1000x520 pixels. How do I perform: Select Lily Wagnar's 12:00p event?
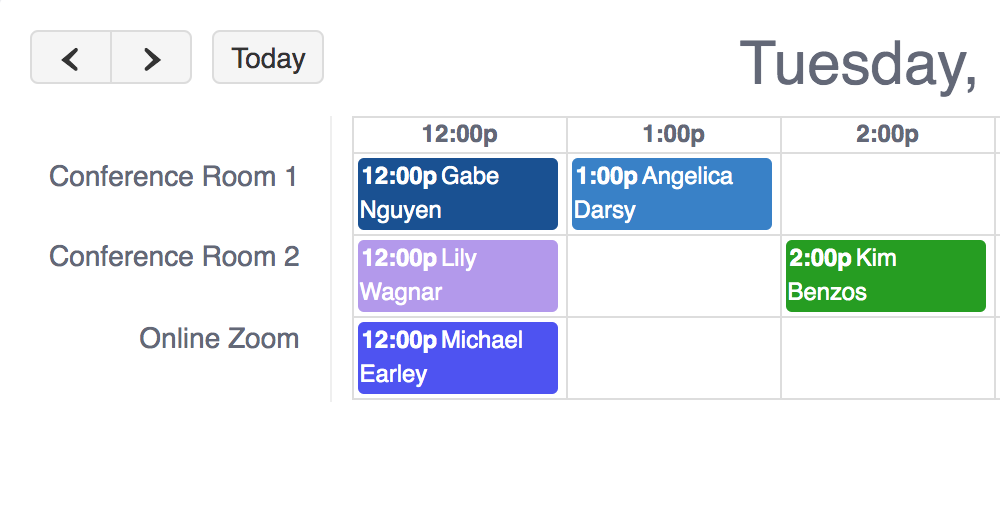coord(458,276)
